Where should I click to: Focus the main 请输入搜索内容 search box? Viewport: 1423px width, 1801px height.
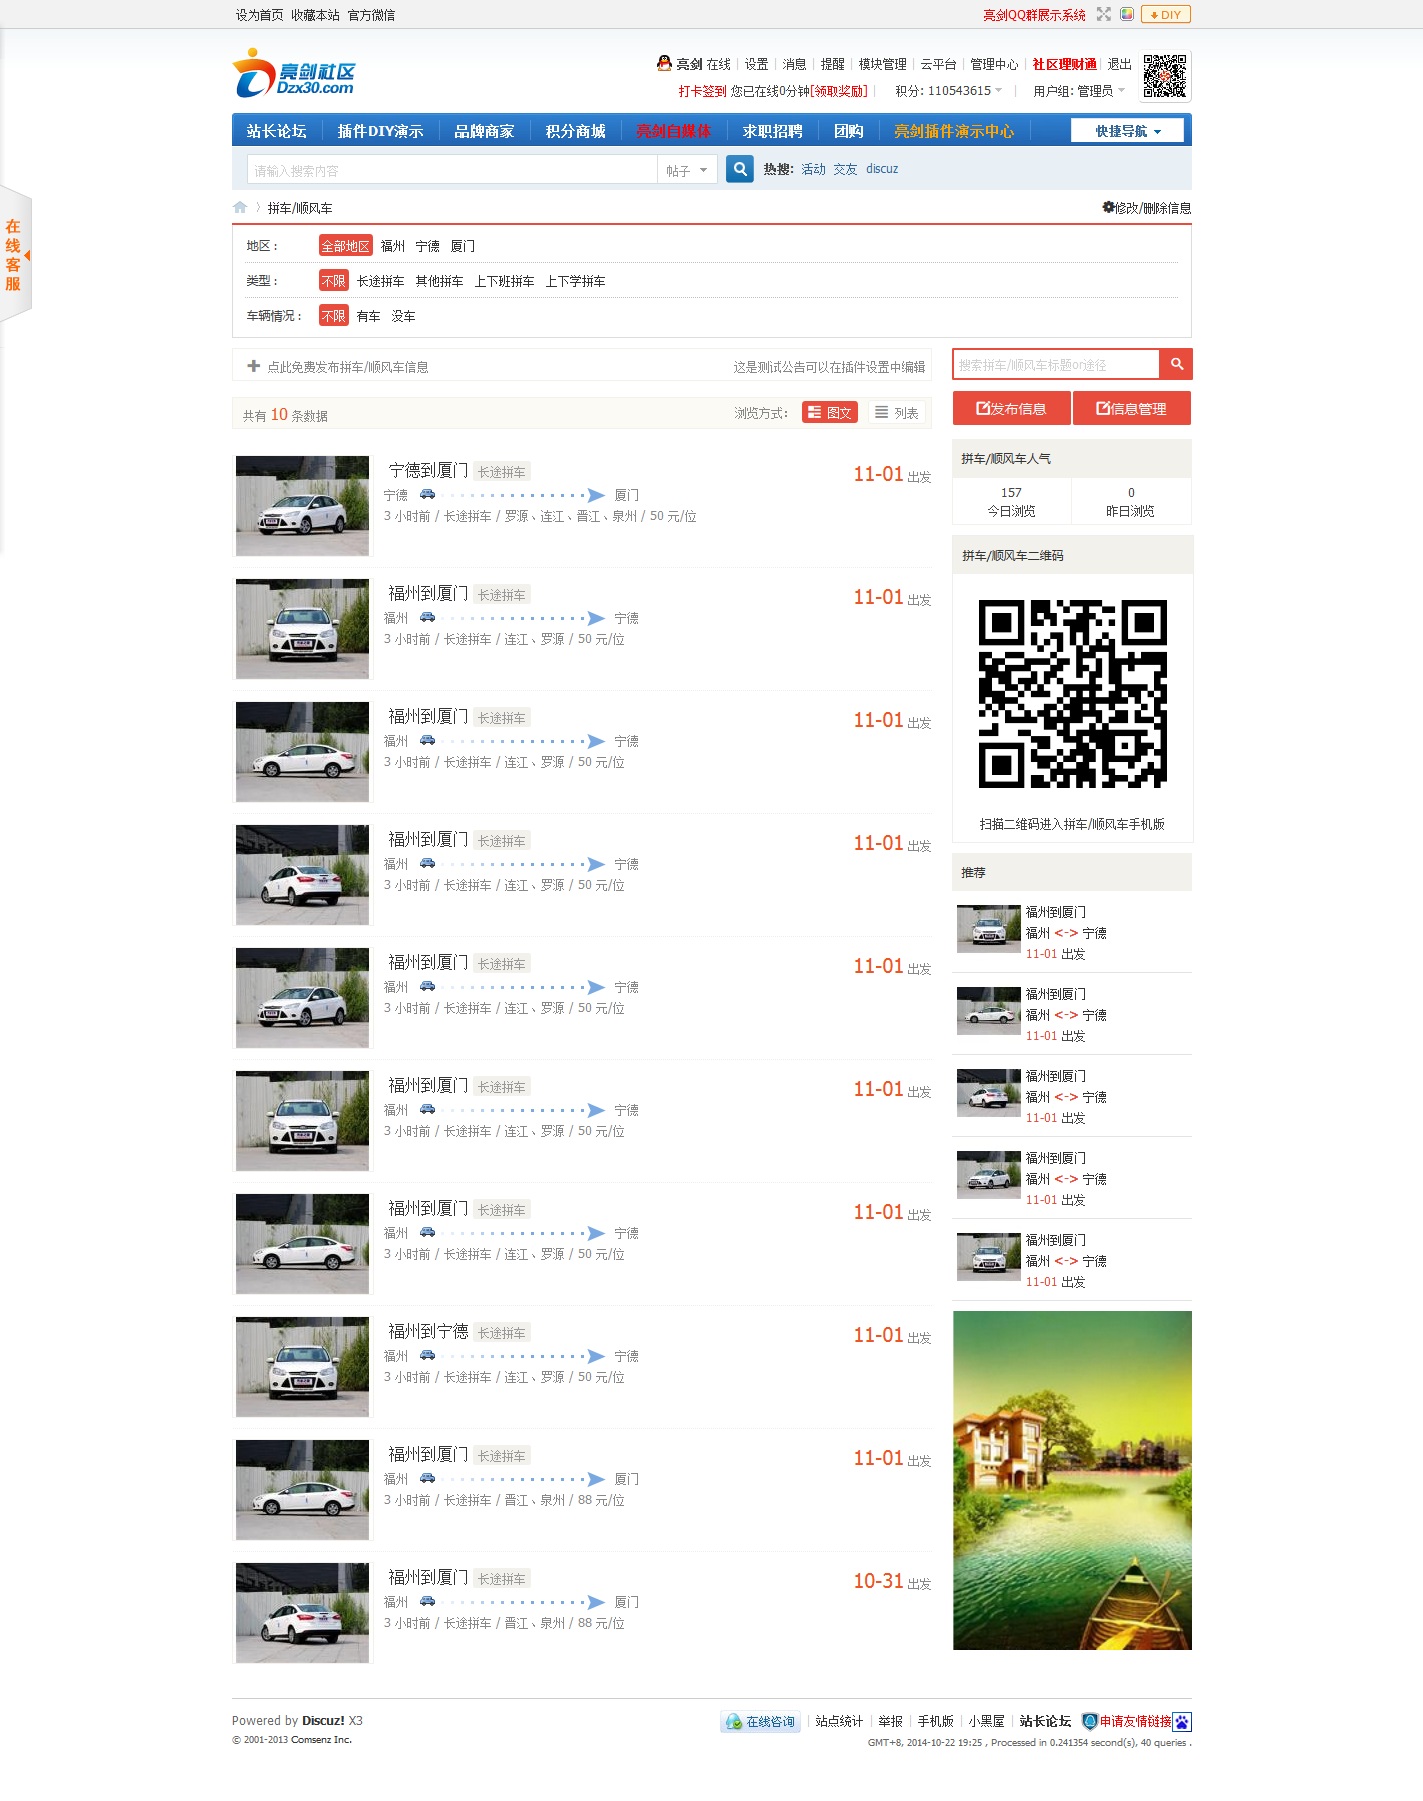(x=451, y=170)
